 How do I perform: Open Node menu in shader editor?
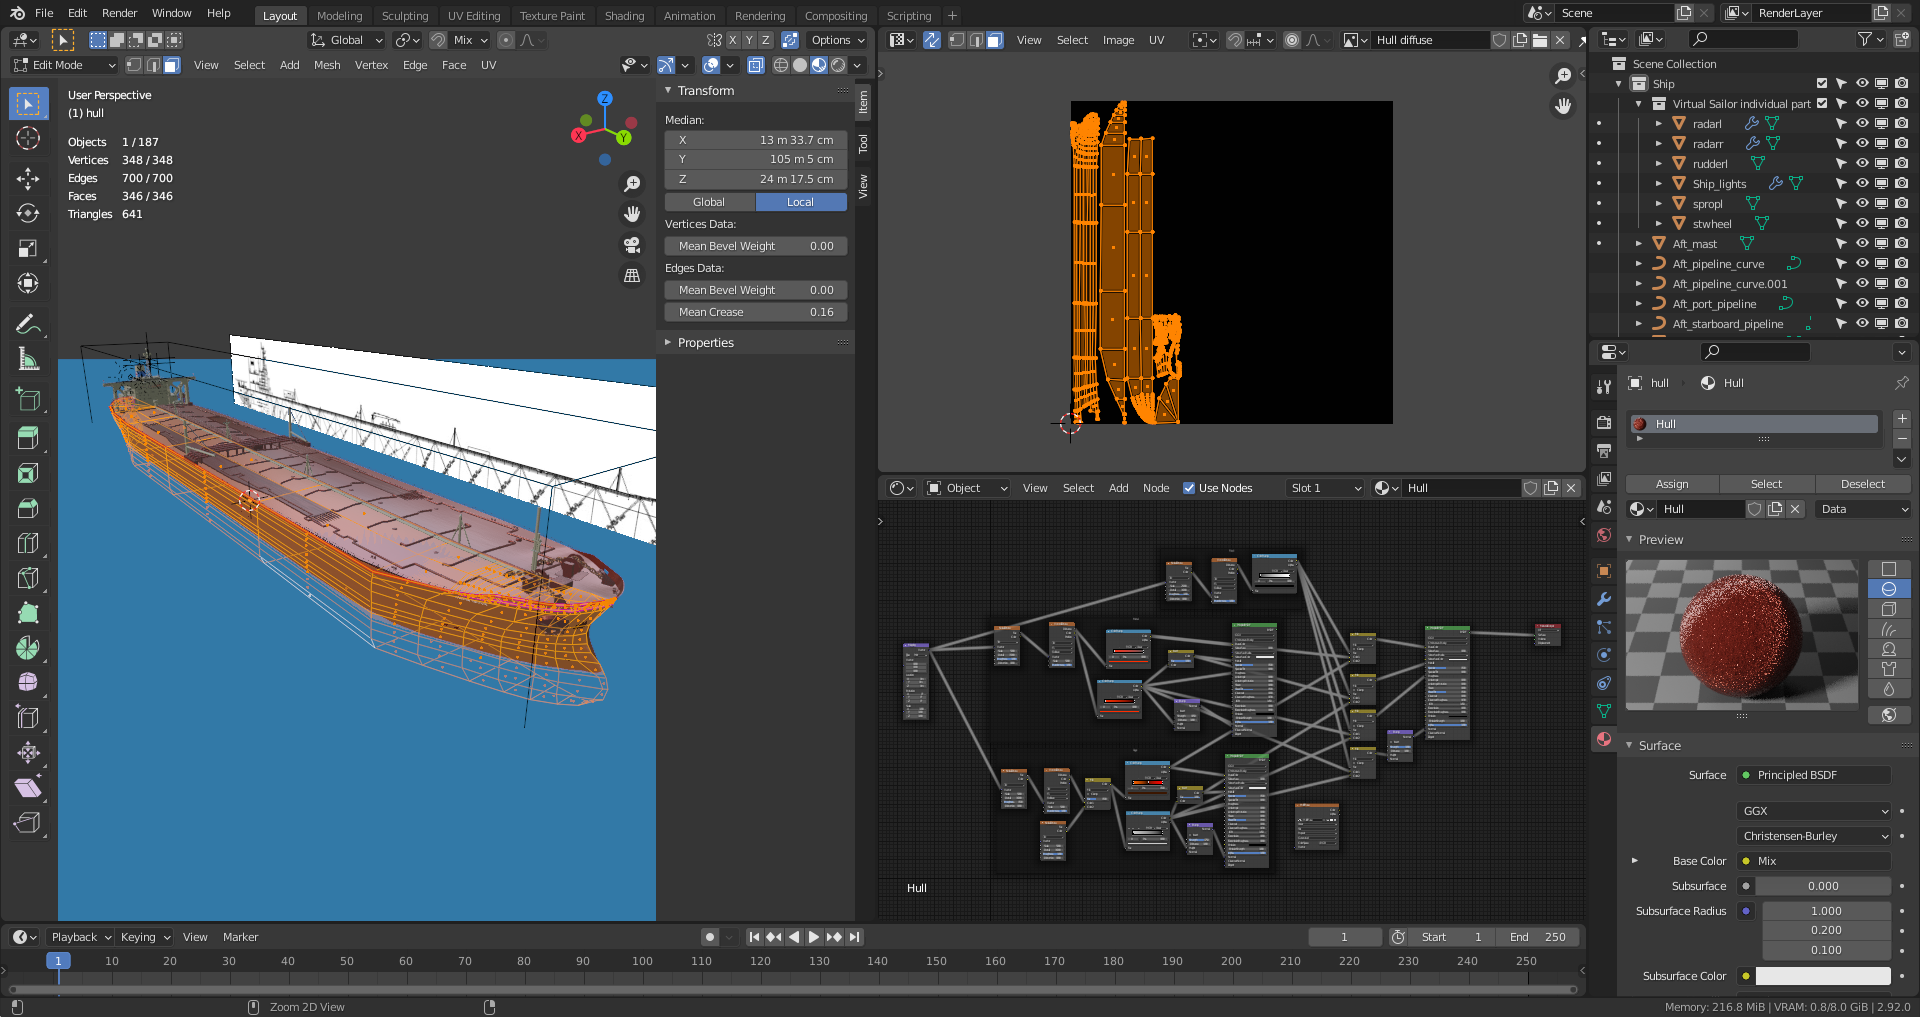(x=1156, y=488)
